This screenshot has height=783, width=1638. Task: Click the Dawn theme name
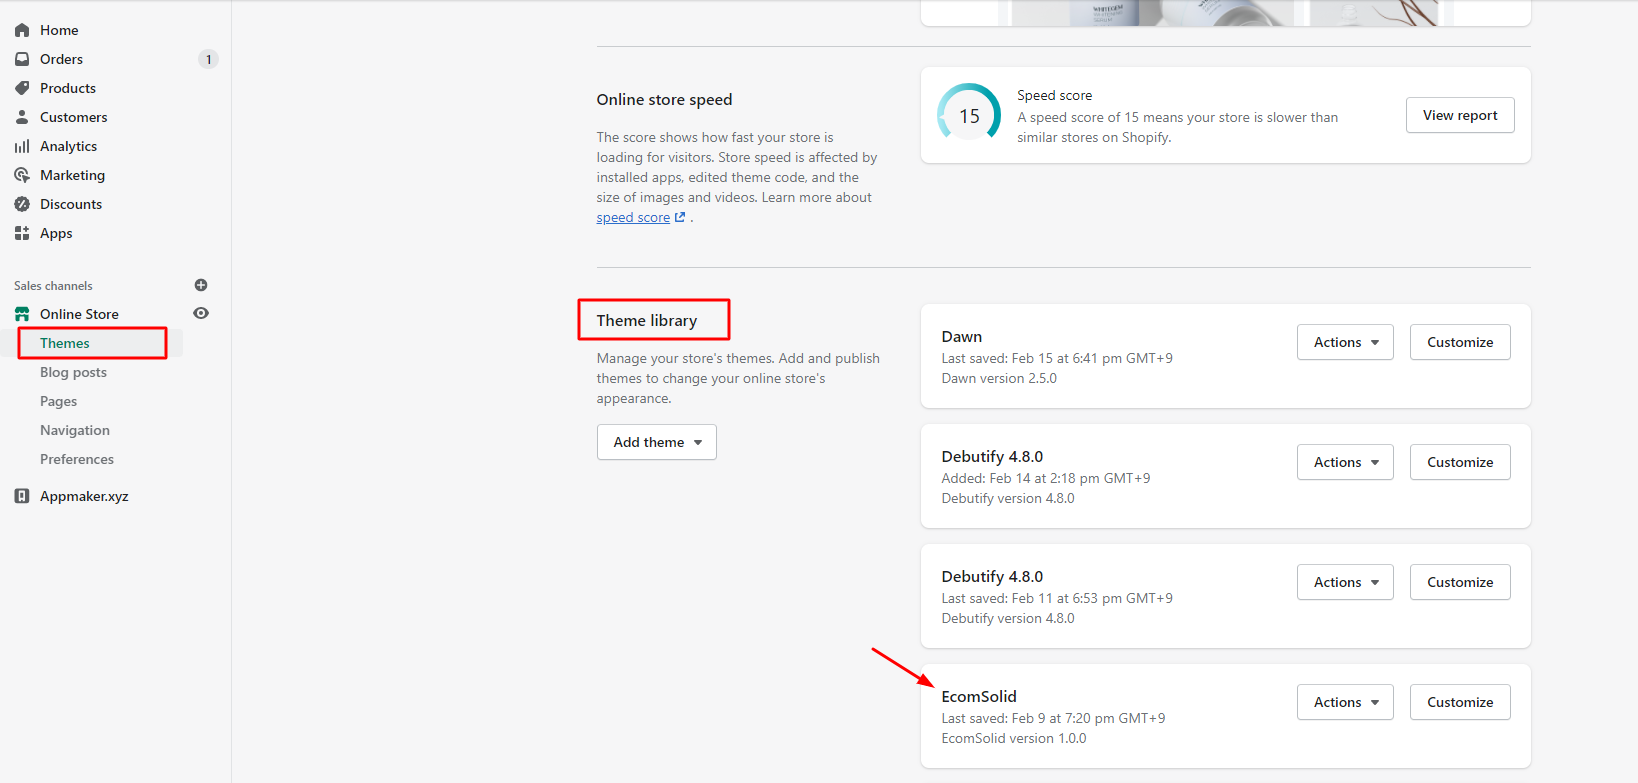tap(962, 337)
